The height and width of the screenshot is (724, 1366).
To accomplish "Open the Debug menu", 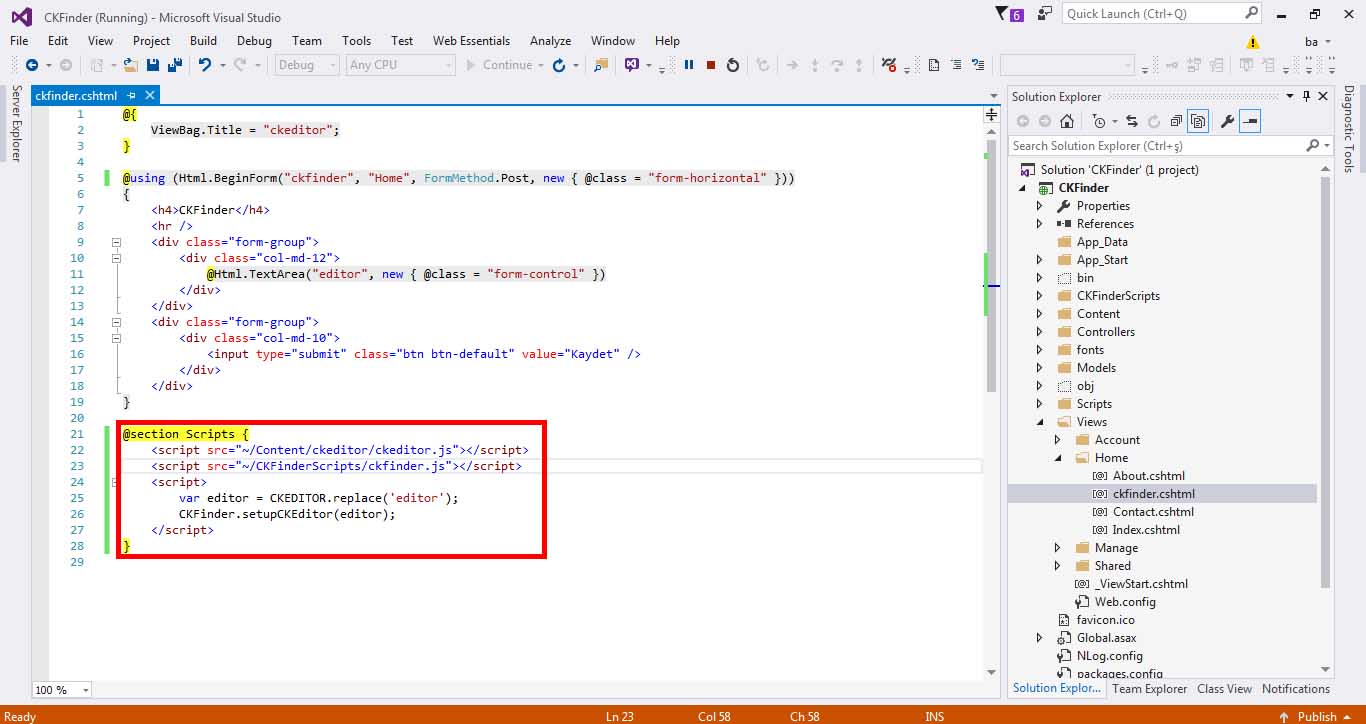I will (254, 41).
